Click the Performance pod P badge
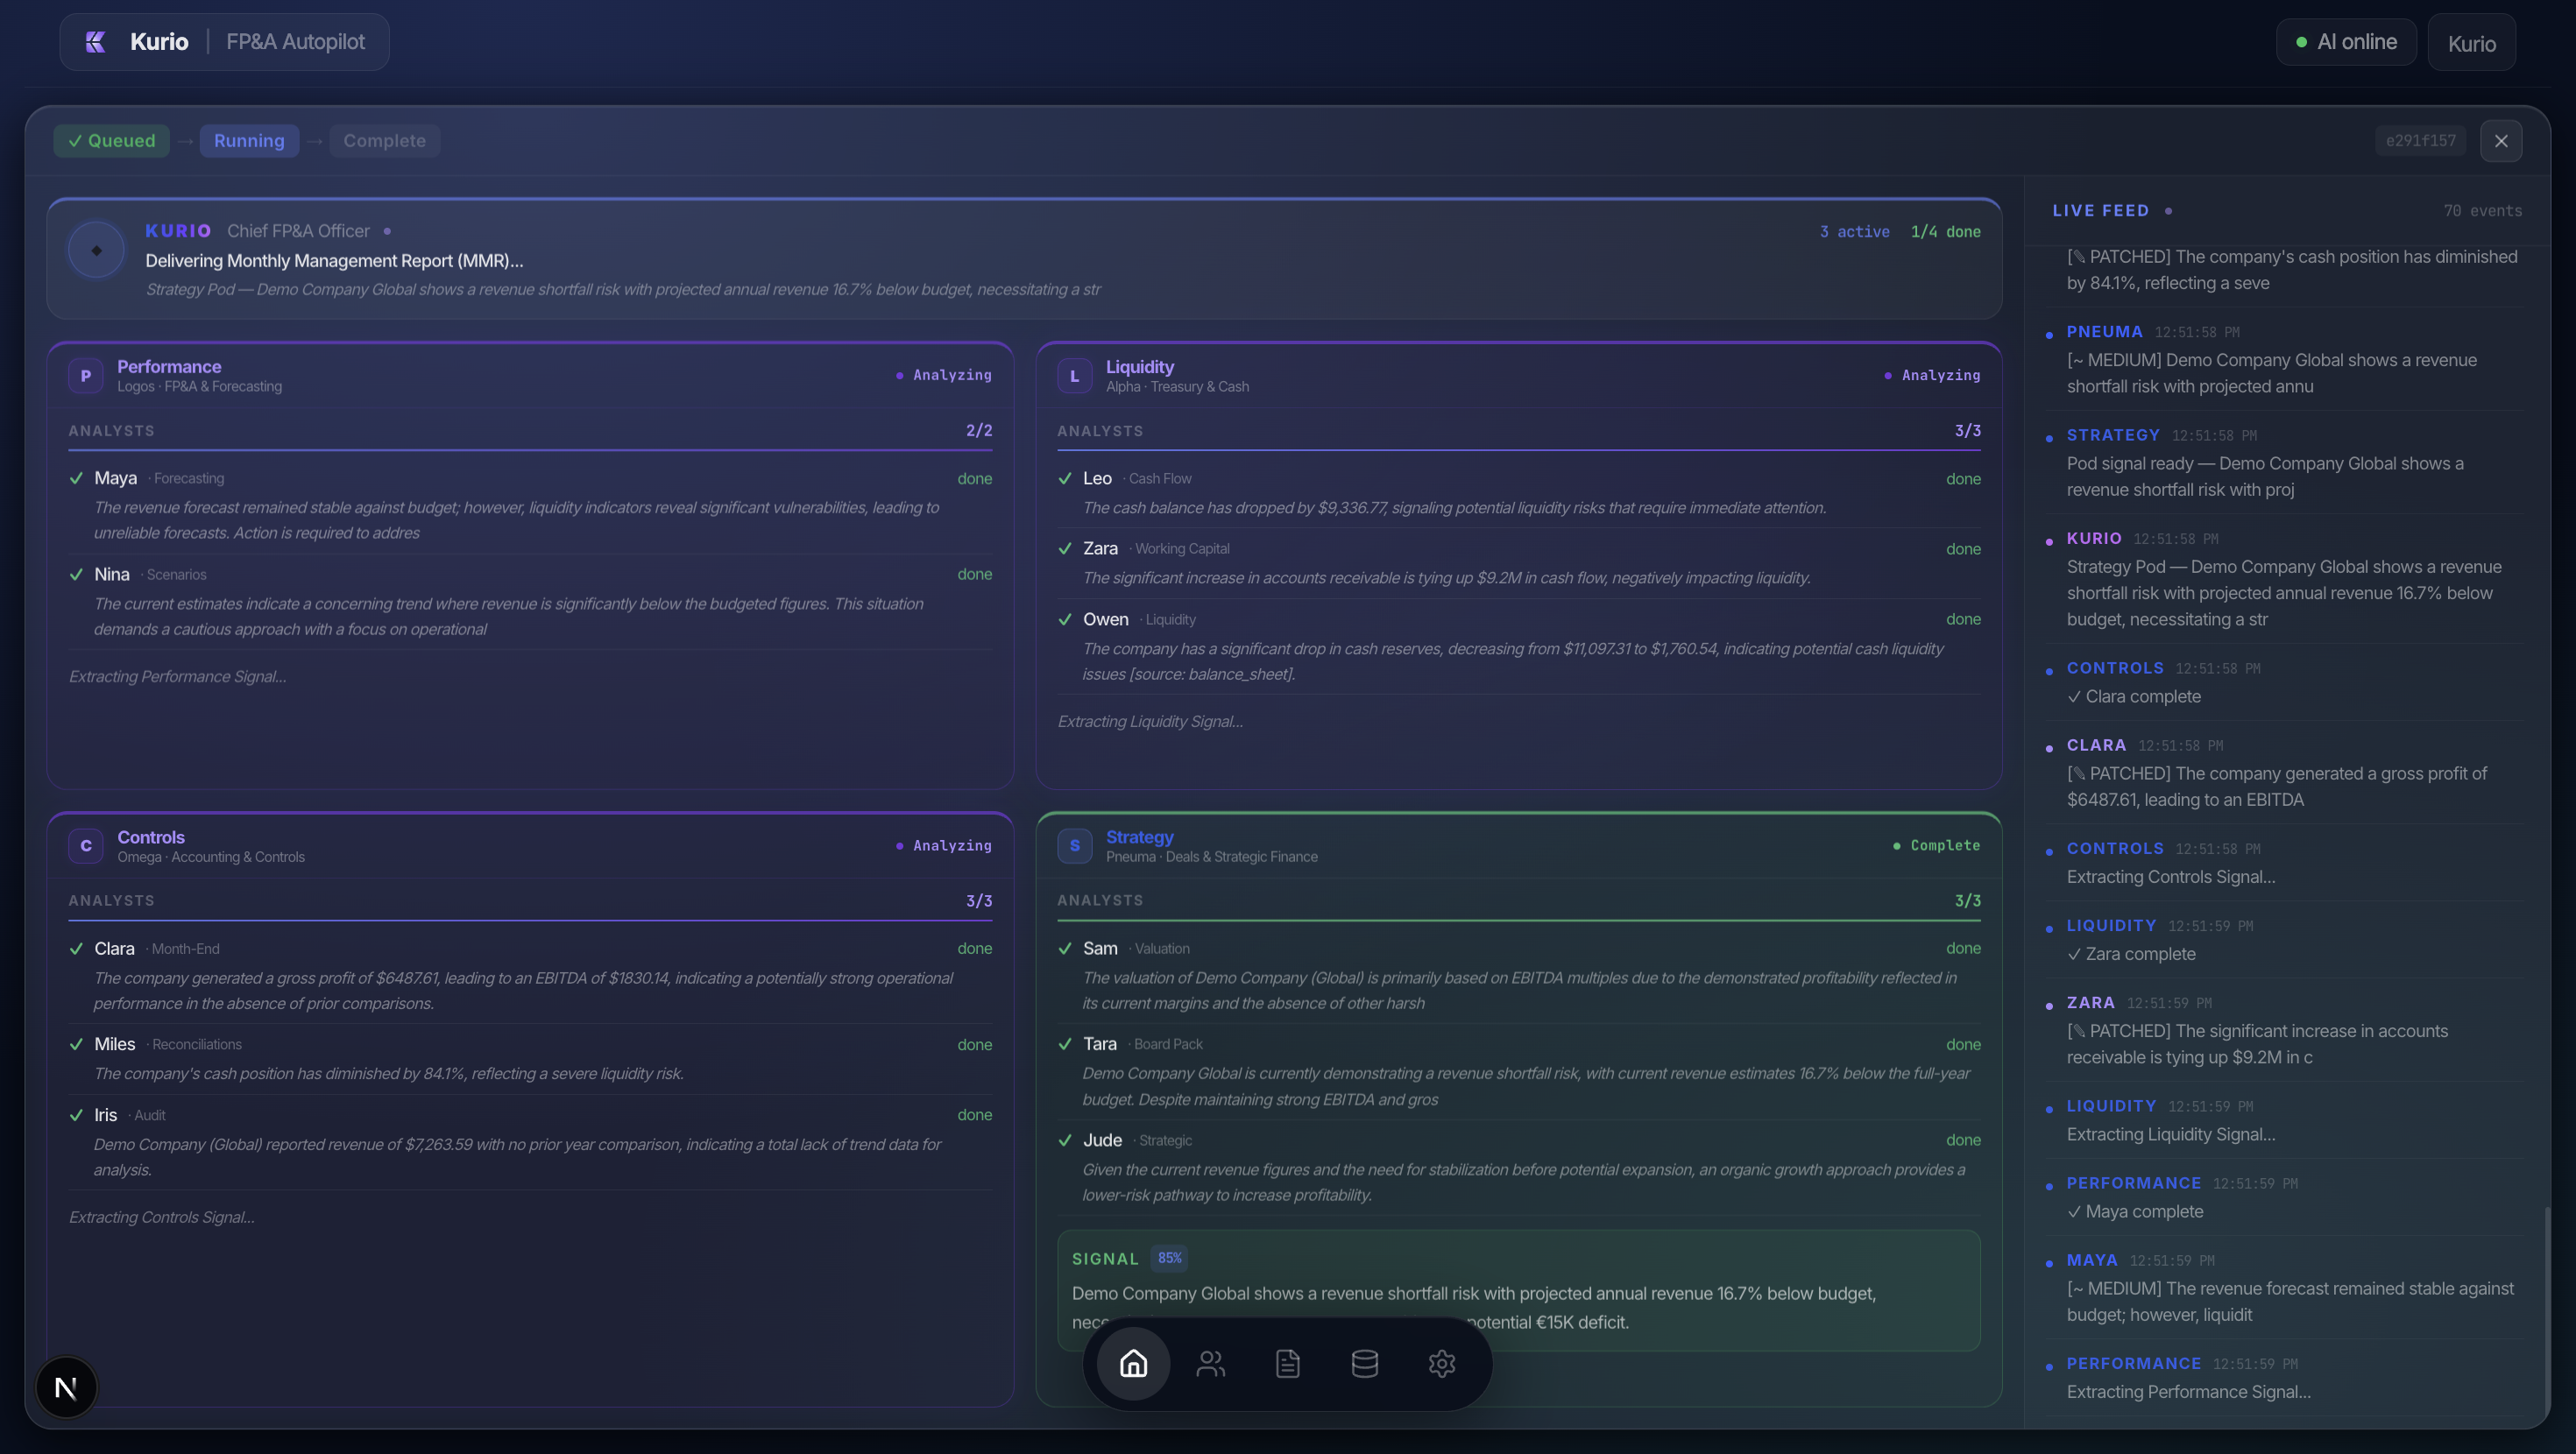Image resolution: width=2576 pixels, height=1454 pixels. [85, 376]
